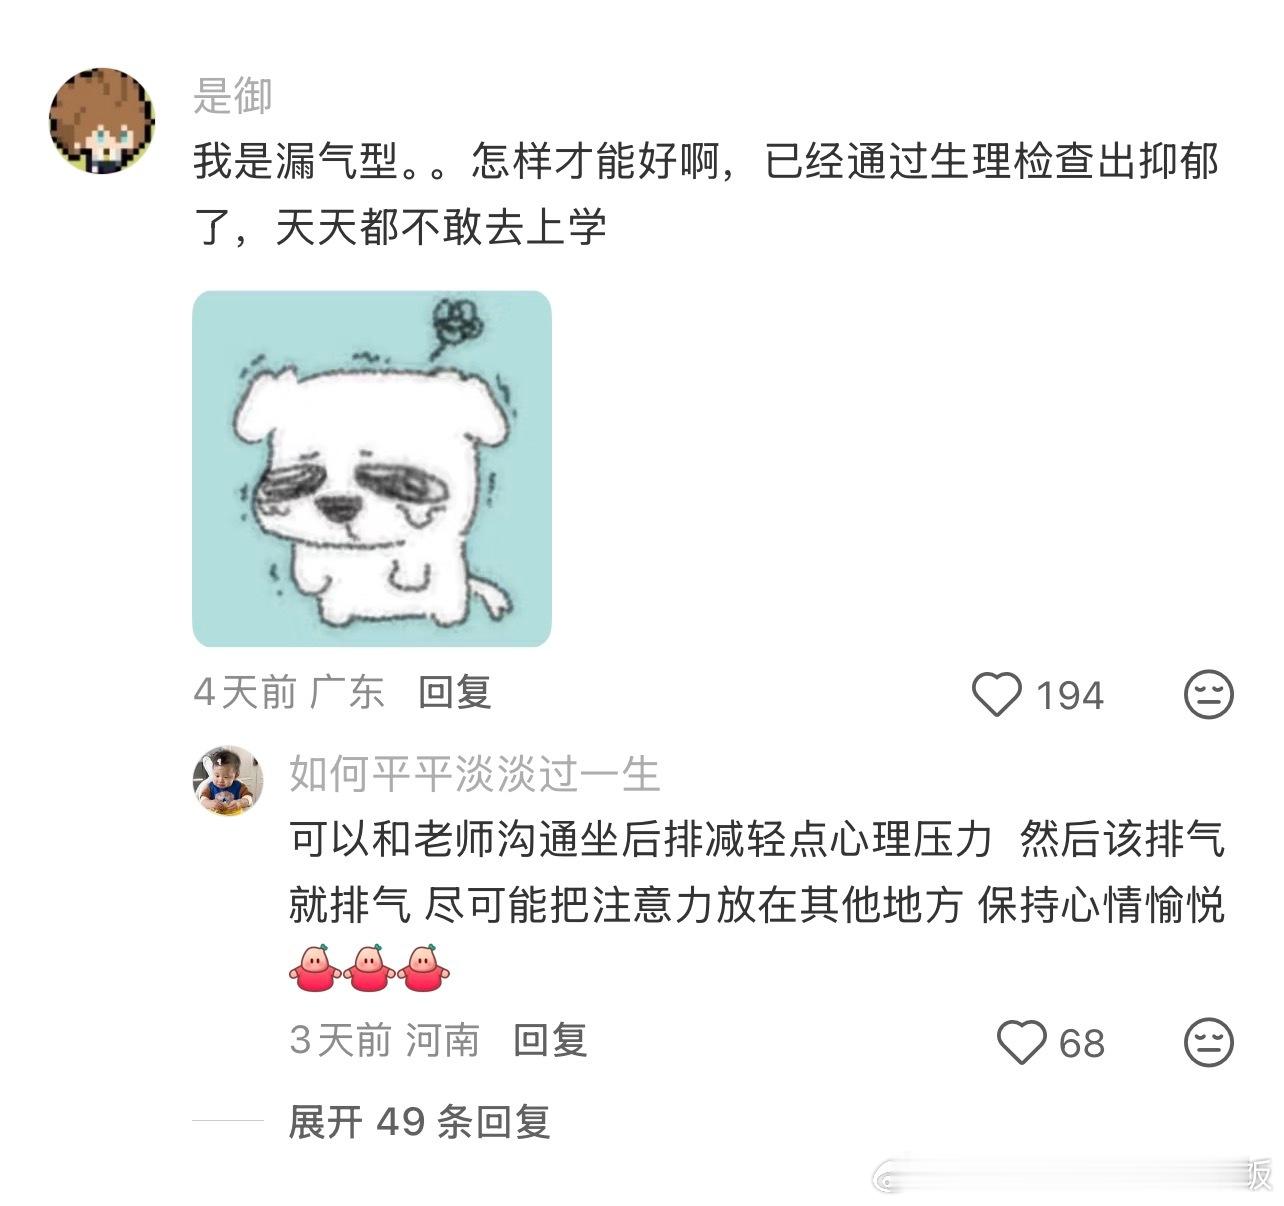The image size is (1284, 1206).
Task: Open 是御's pixel avatar profile
Action: click(x=103, y=121)
